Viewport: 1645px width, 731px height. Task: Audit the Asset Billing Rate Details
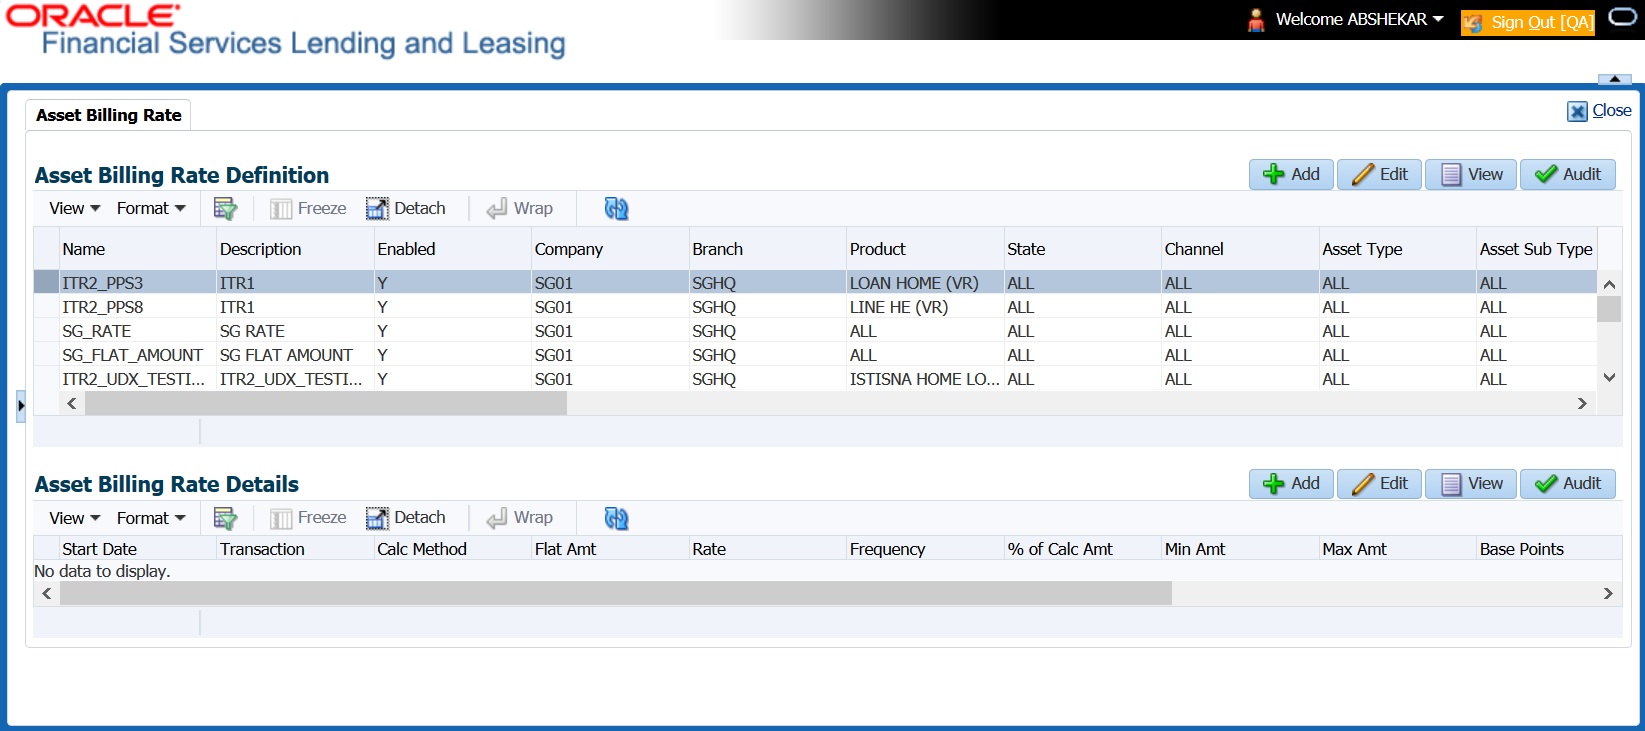click(x=1568, y=483)
